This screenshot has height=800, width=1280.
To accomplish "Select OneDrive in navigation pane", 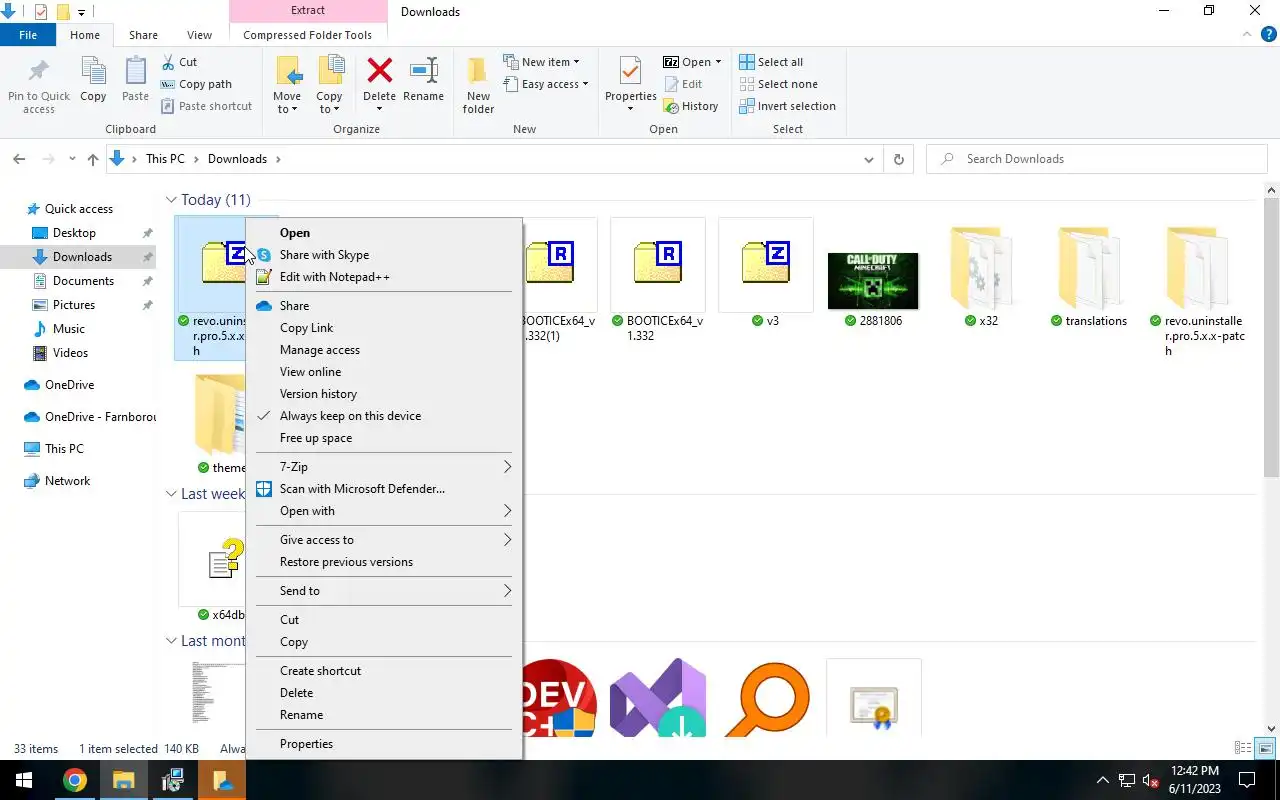I will [69, 385].
